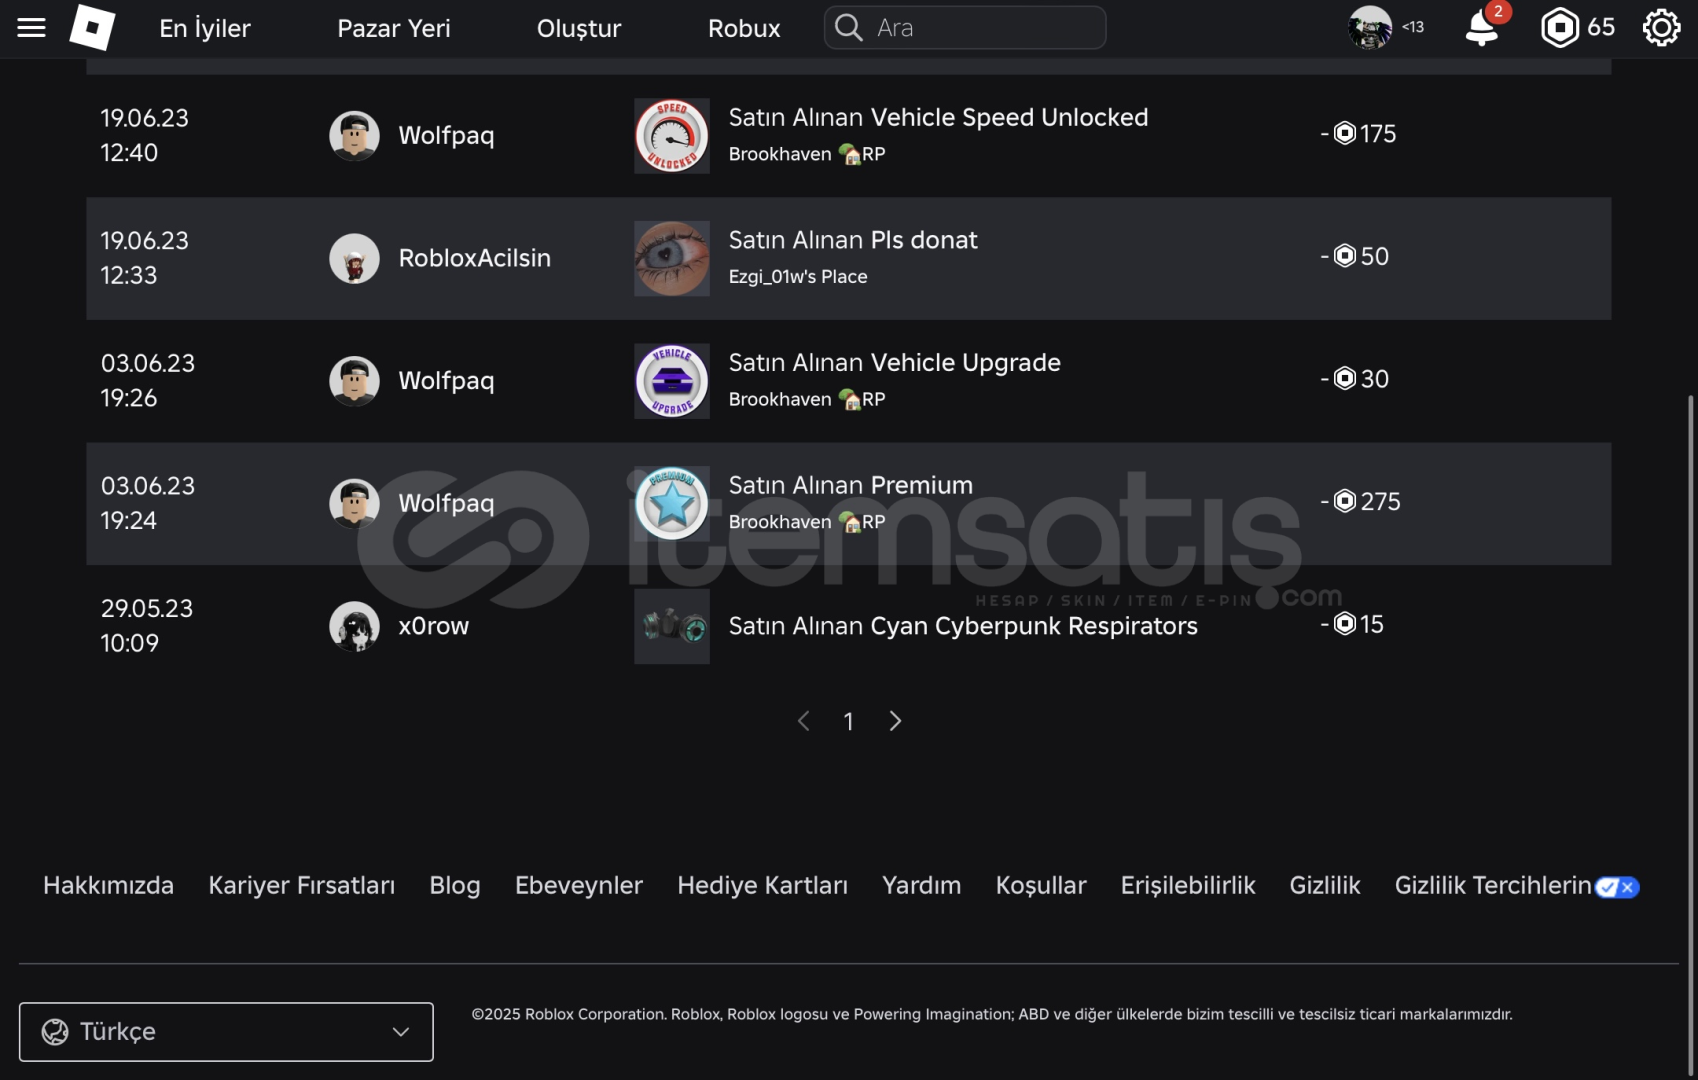Screen dimensions: 1698x1080
Task: Open the Hakkımızda footer link
Action: [x=108, y=886]
